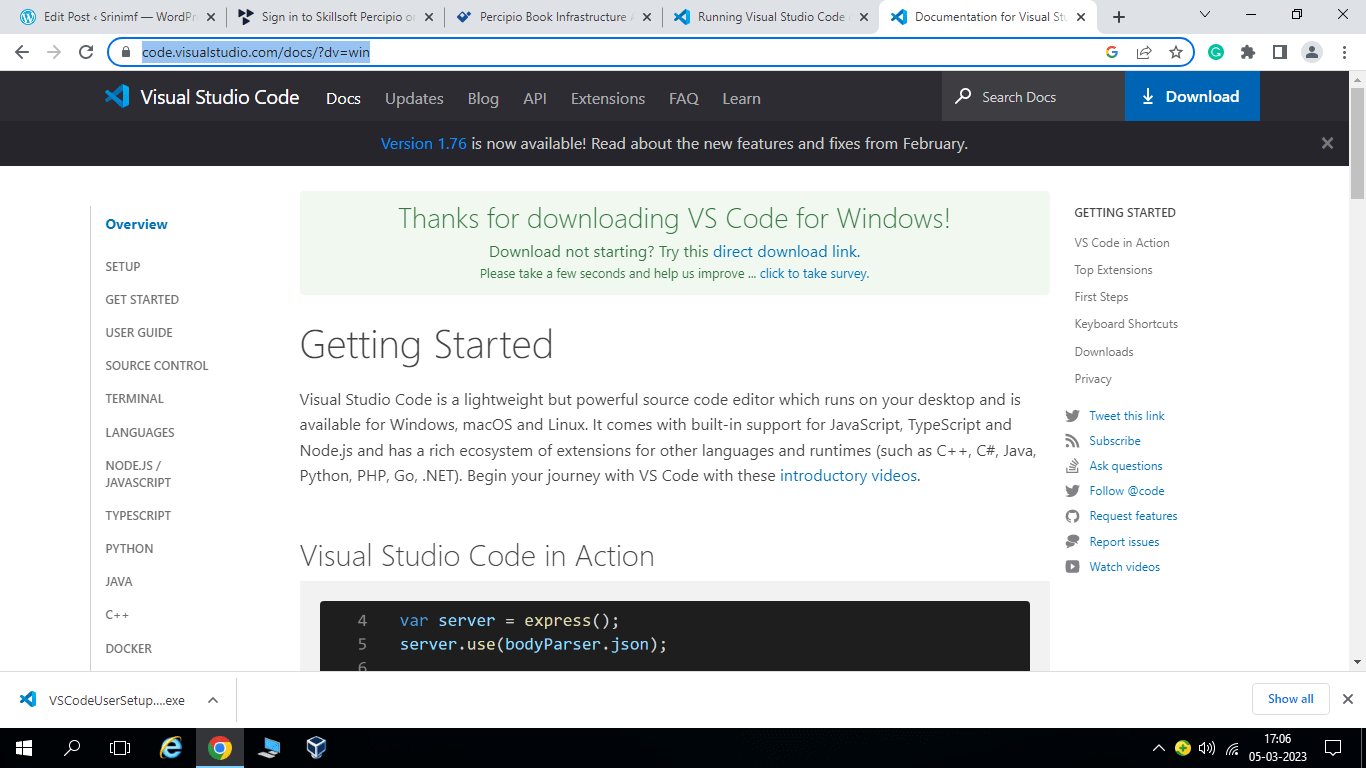Click the take survey link
The image size is (1366, 768).
813,274
